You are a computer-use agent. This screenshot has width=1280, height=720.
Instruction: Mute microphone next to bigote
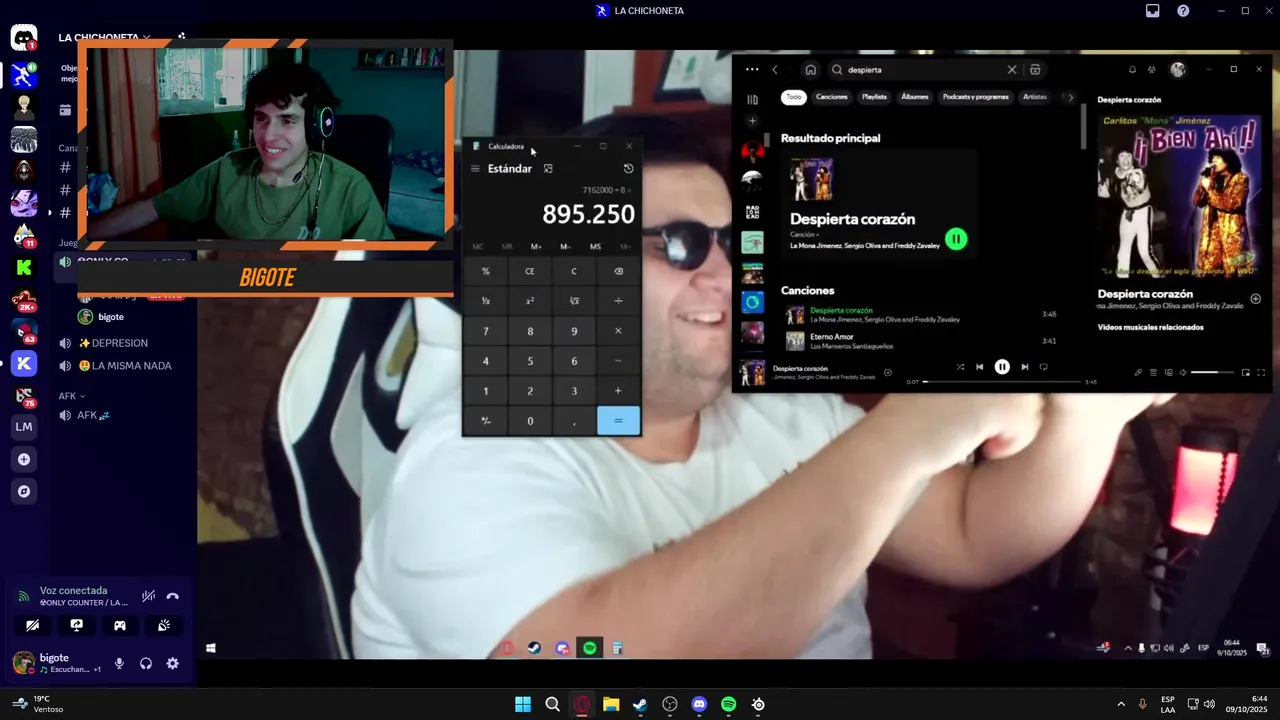coord(119,663)
